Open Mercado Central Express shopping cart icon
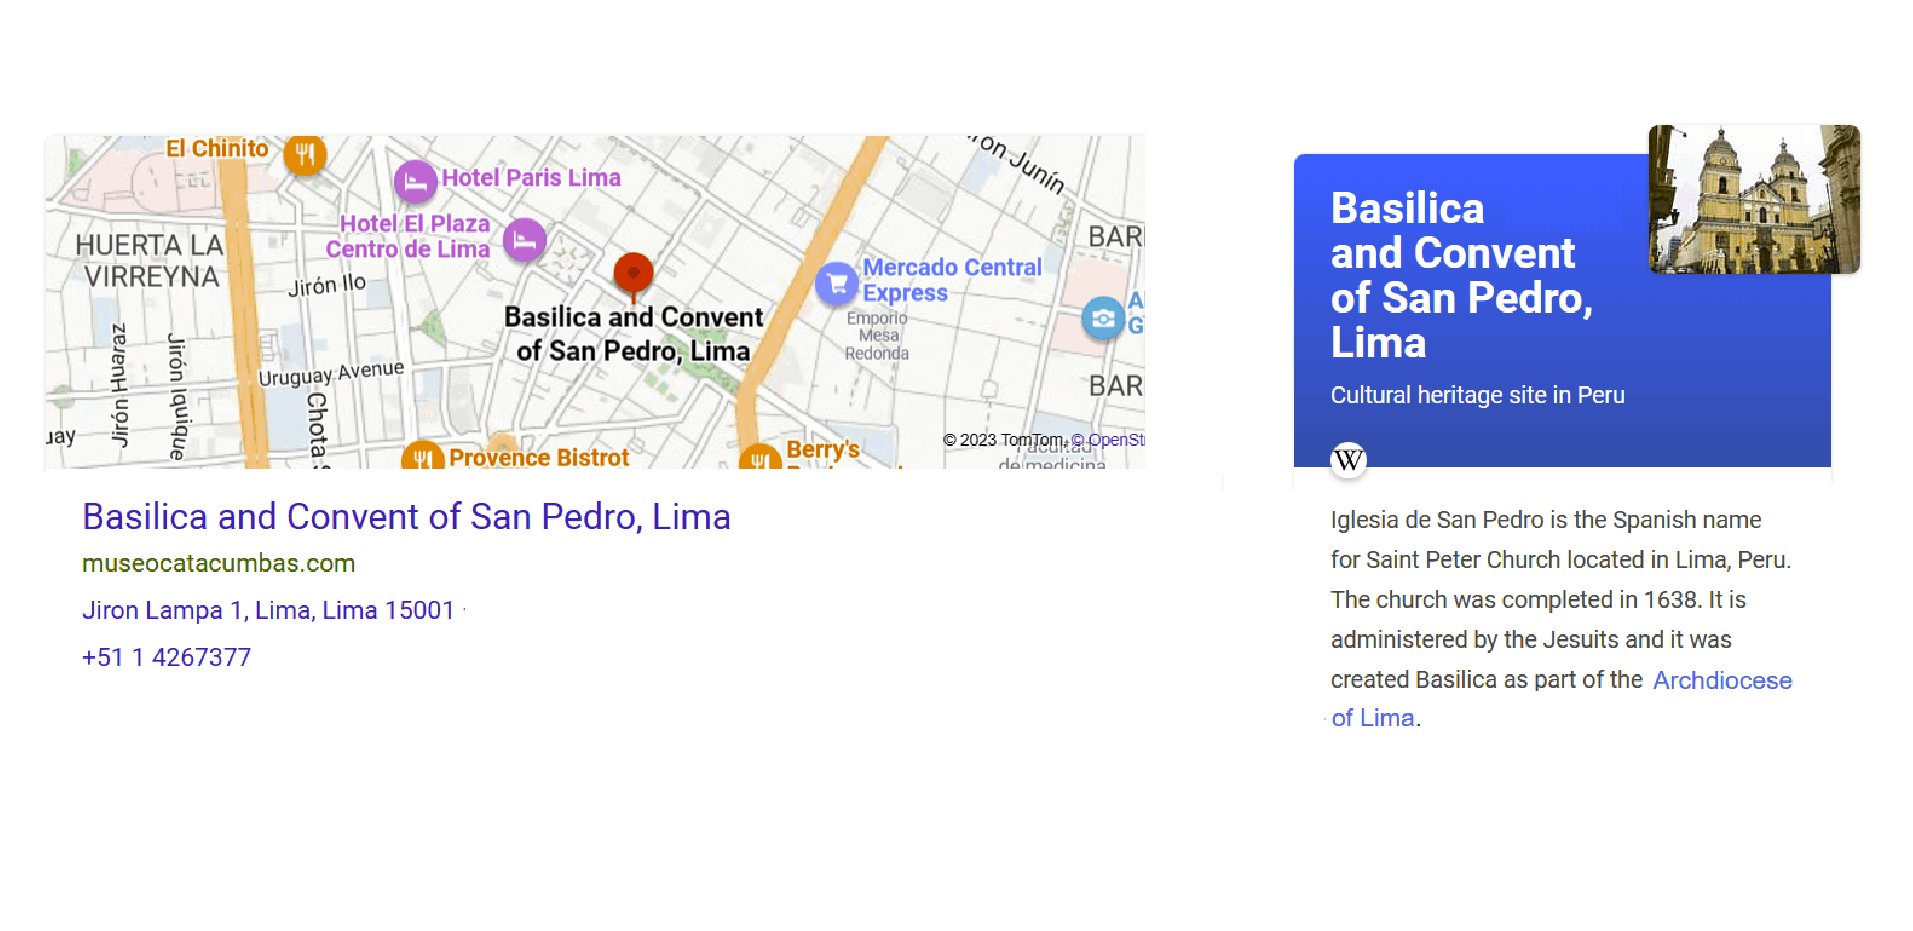1913x931 pixels. coord(837,284)
